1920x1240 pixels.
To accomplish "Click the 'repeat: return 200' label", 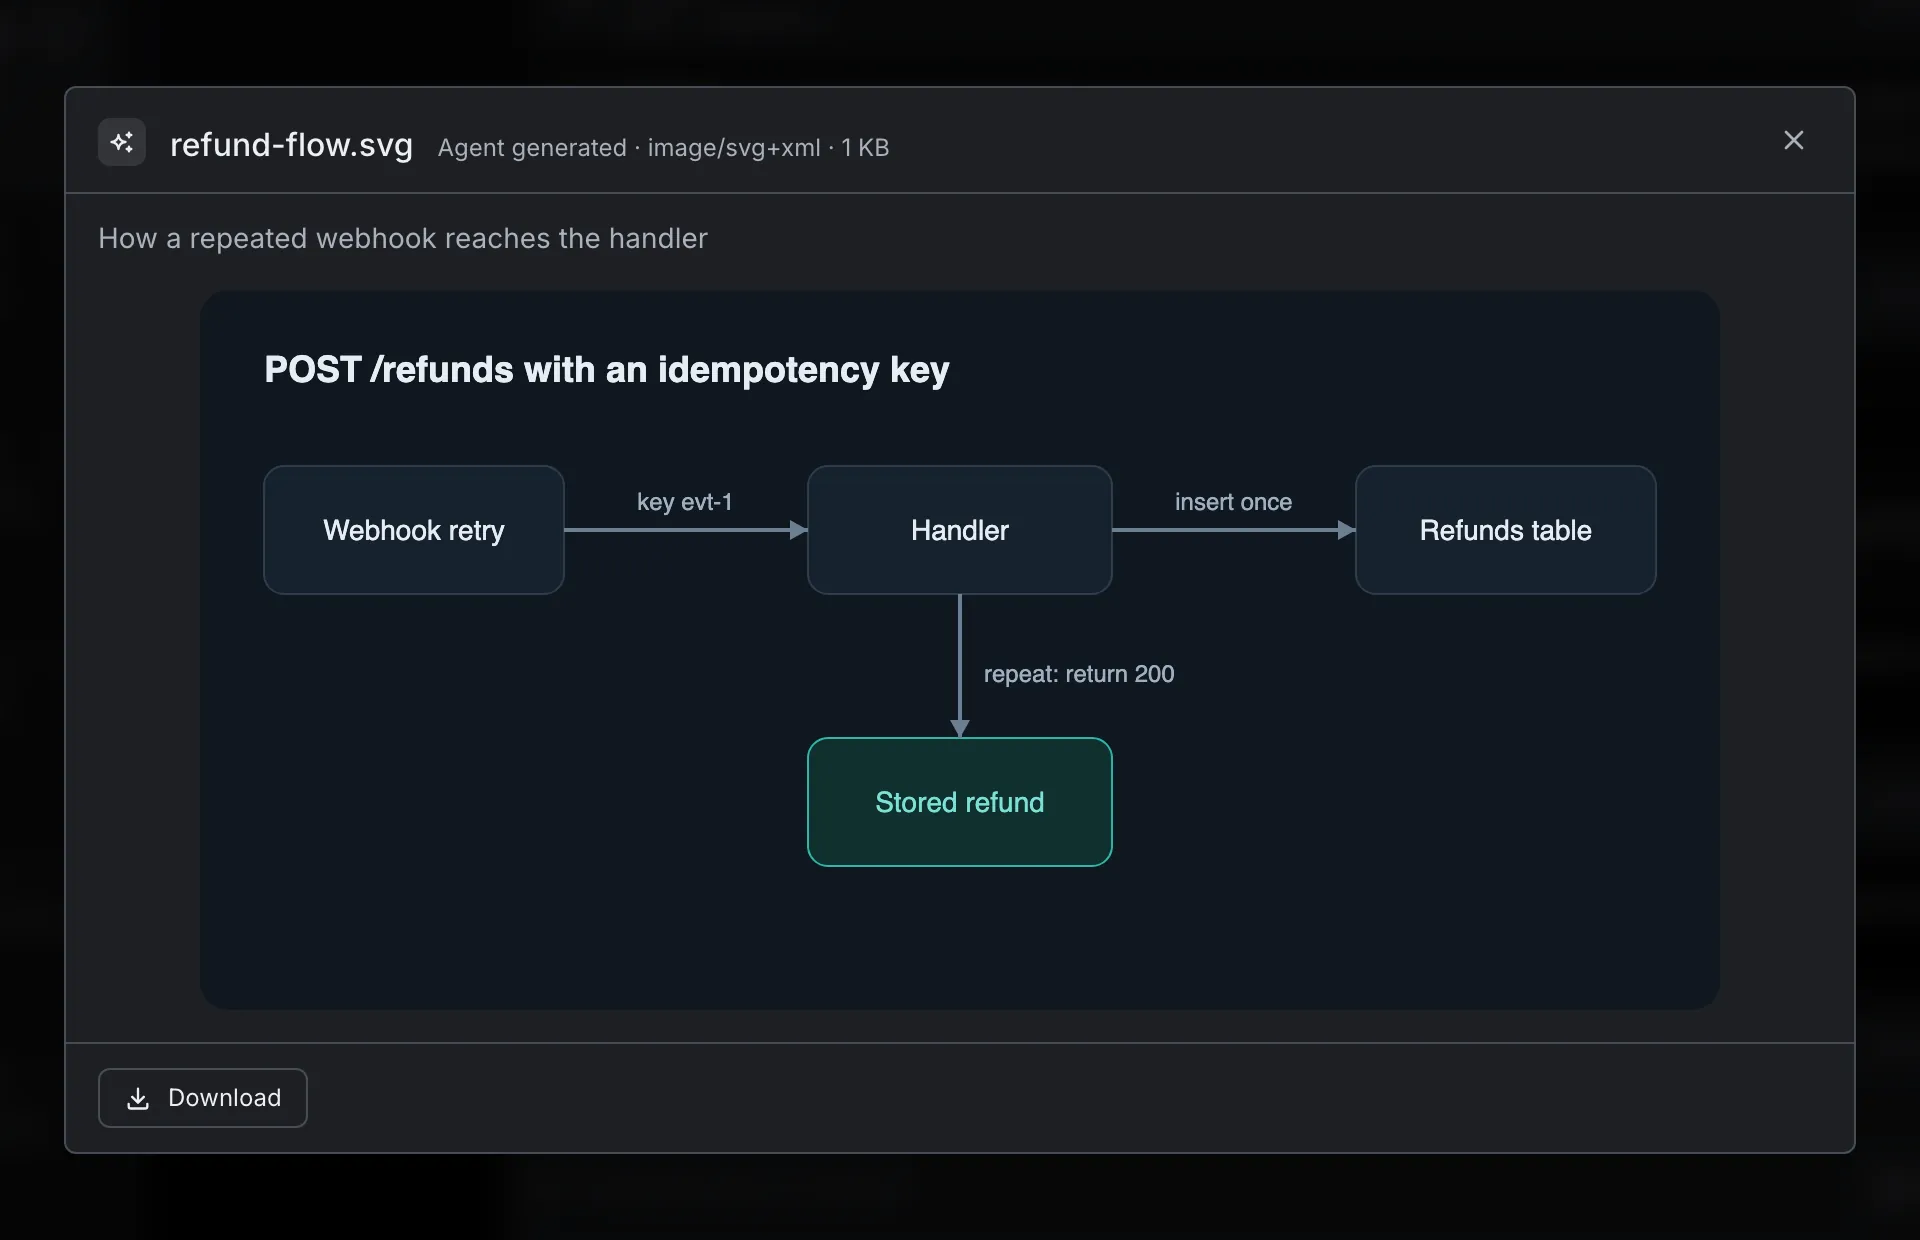I will click(x=1079, y=674).
